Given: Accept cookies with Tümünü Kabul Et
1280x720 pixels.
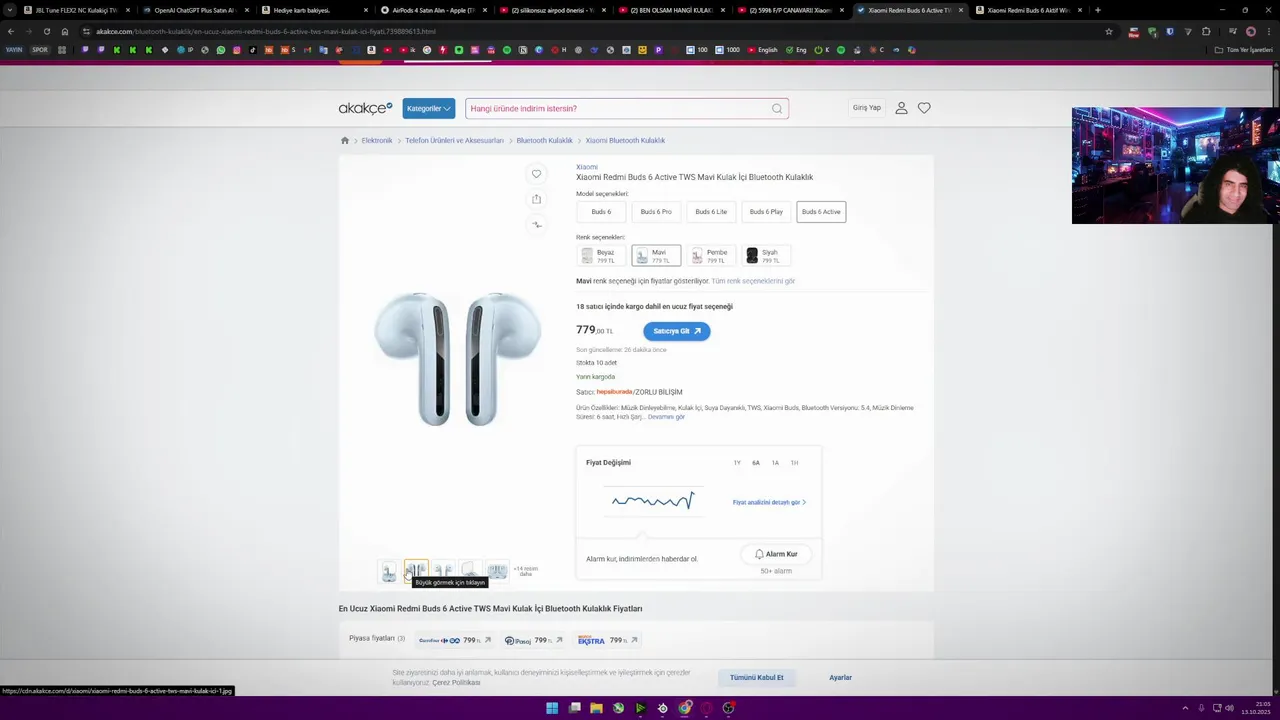Looking at the screenshot, I should (756, 678).
